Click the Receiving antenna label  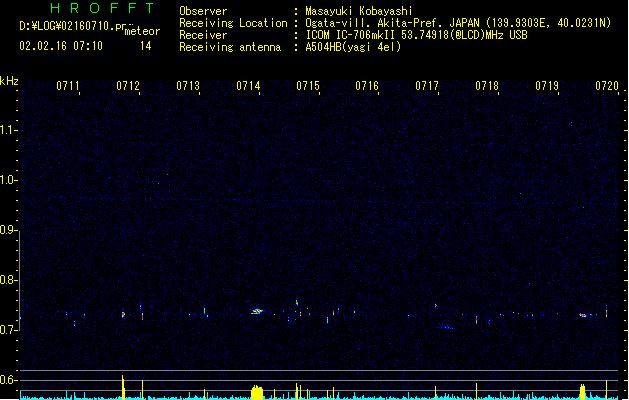click(x=230, y=47)
